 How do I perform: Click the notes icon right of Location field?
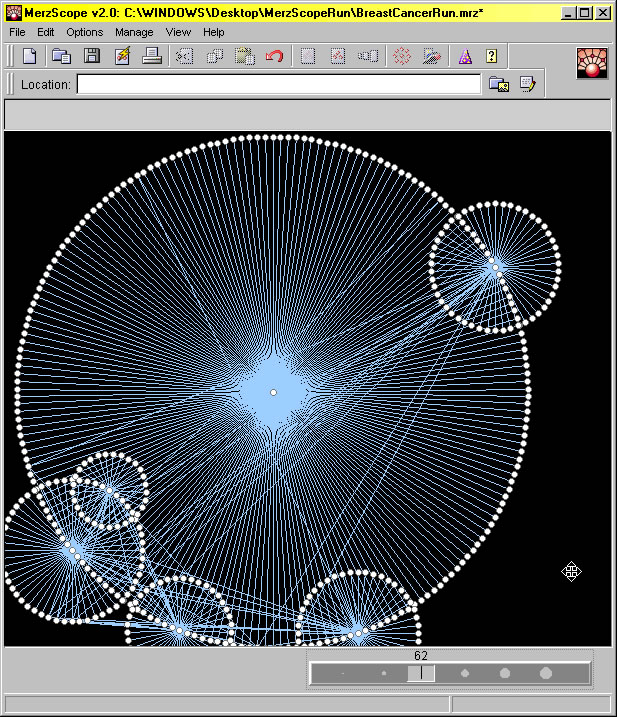527,85
